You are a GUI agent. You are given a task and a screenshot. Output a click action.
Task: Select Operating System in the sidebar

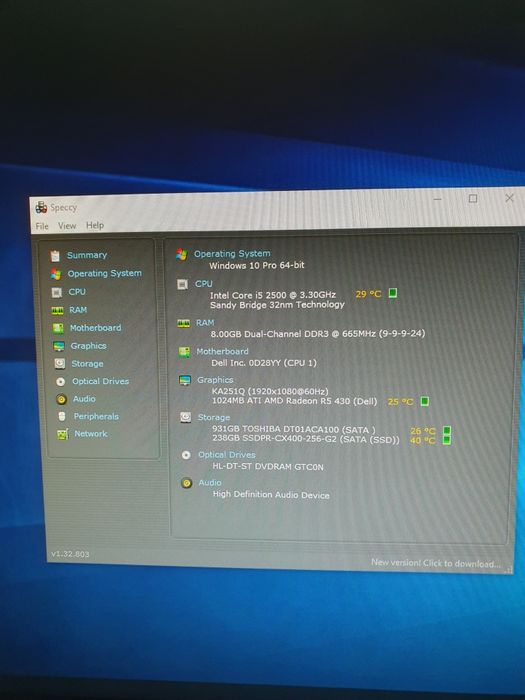(x=104, y=273)
